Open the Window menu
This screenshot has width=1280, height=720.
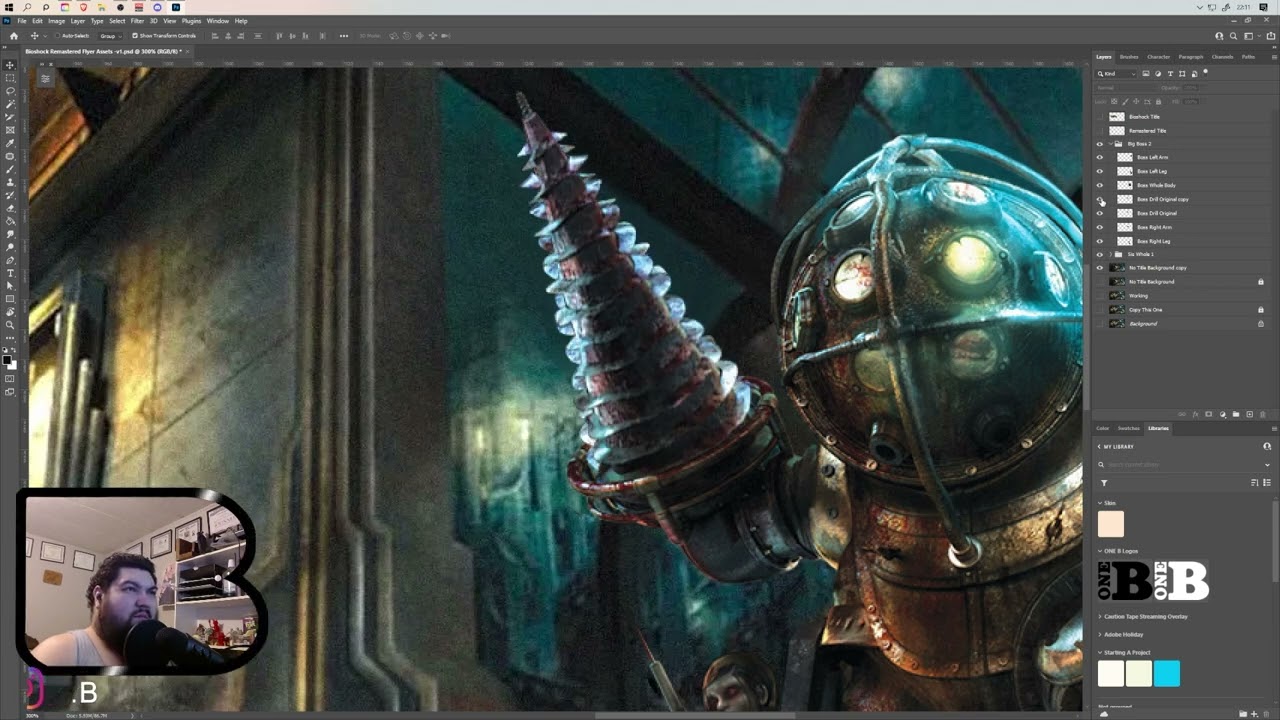(217, 21)
